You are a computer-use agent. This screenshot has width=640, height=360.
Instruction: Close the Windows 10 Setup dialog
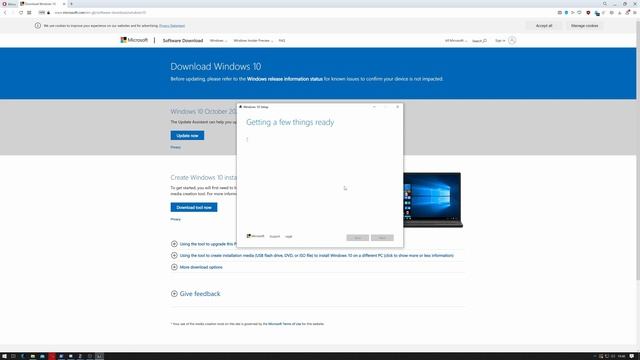click(398, 107)
